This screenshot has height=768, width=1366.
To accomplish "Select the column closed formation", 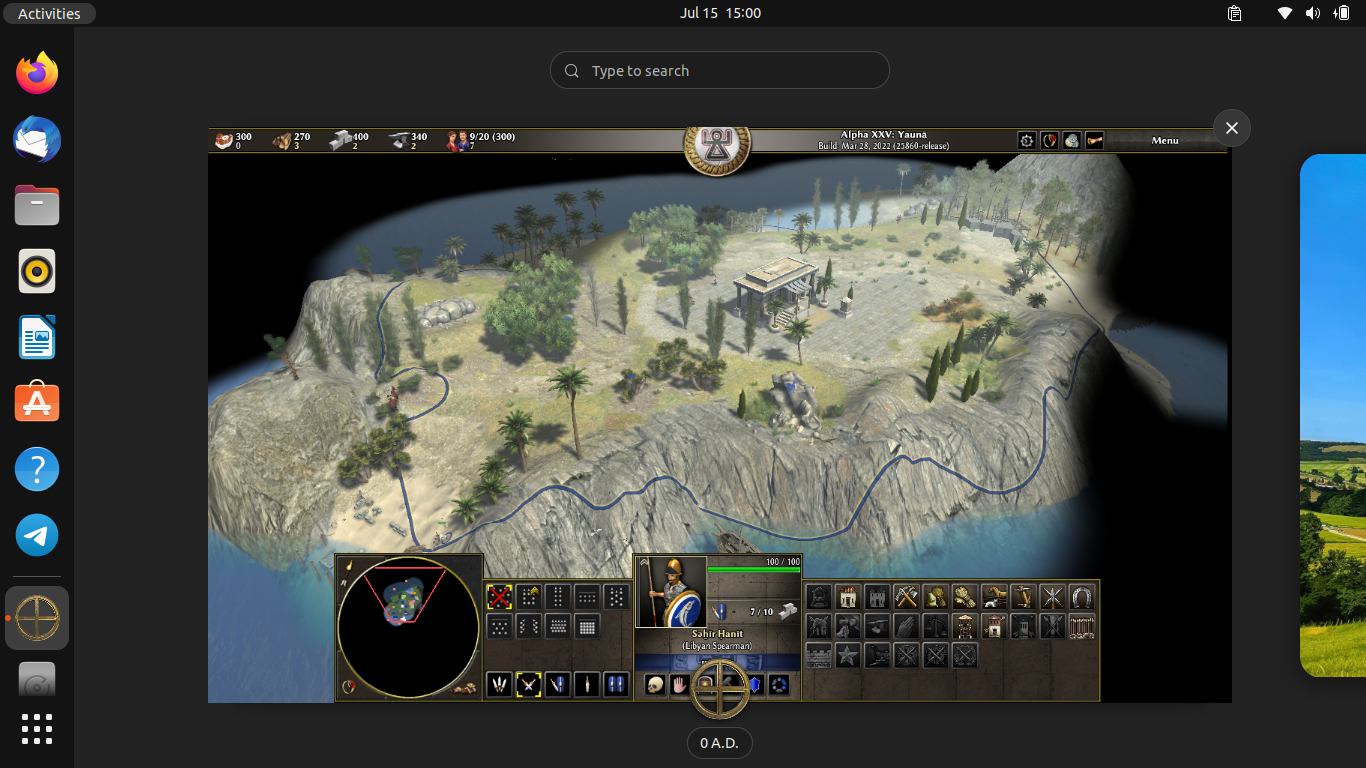I will point(558,597).
